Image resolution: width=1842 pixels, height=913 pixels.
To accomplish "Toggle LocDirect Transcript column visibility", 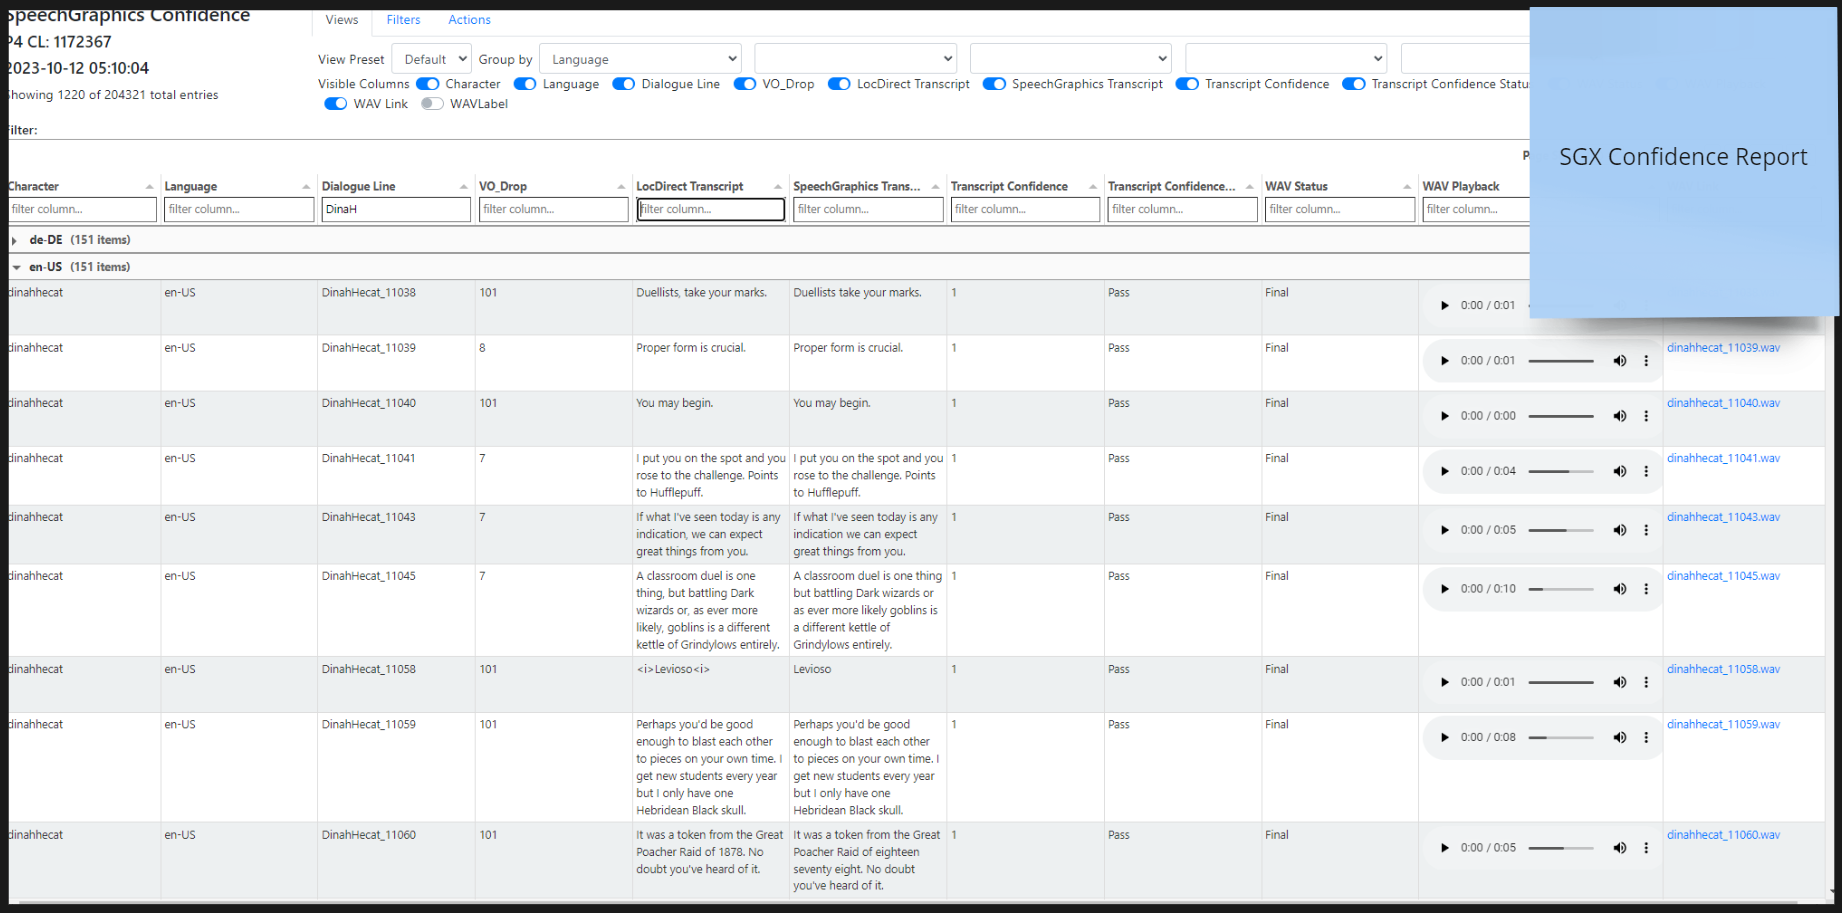I will (x=839, y=84).
